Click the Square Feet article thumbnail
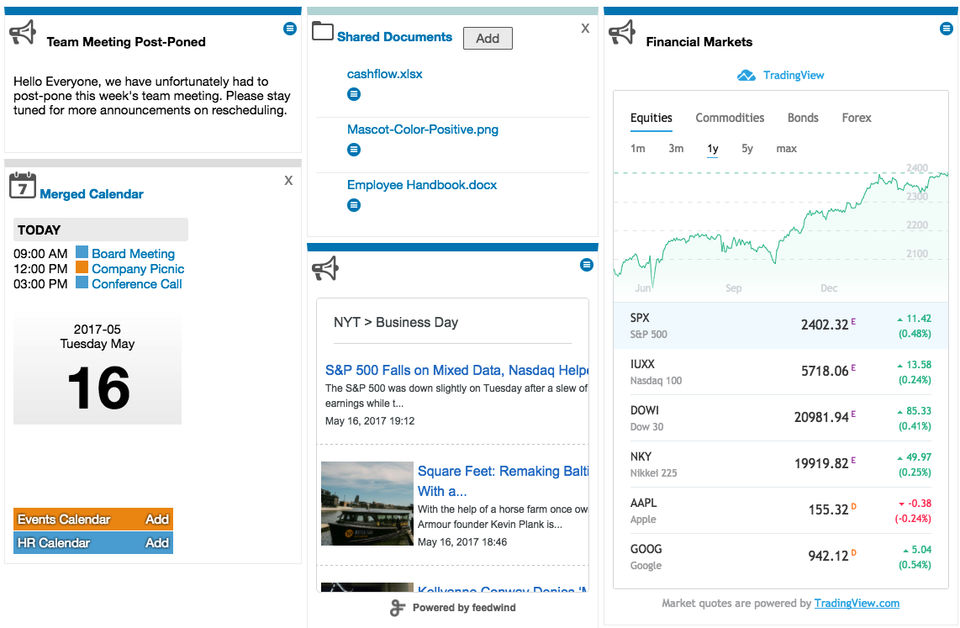Viewport: 960px width, 628px height. click(x=367, y=503)
